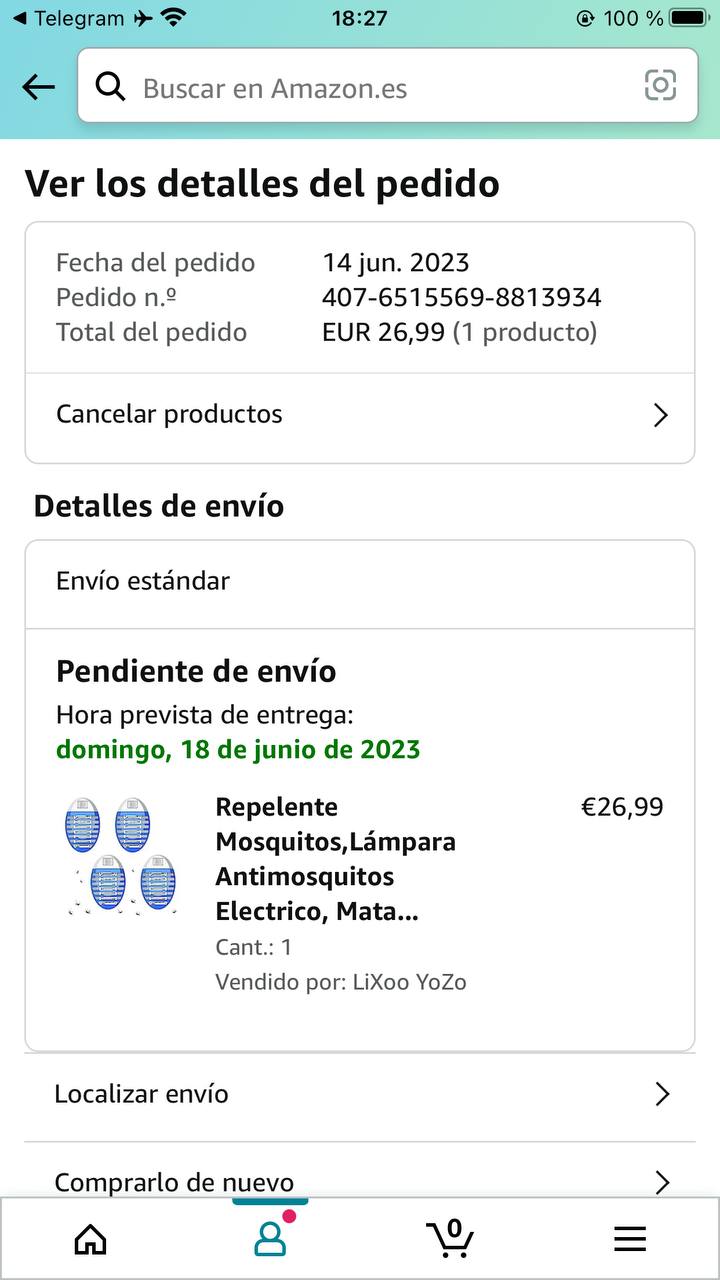Open the account profile tab
This screenshot has height=1280, width=720.
270,1238
